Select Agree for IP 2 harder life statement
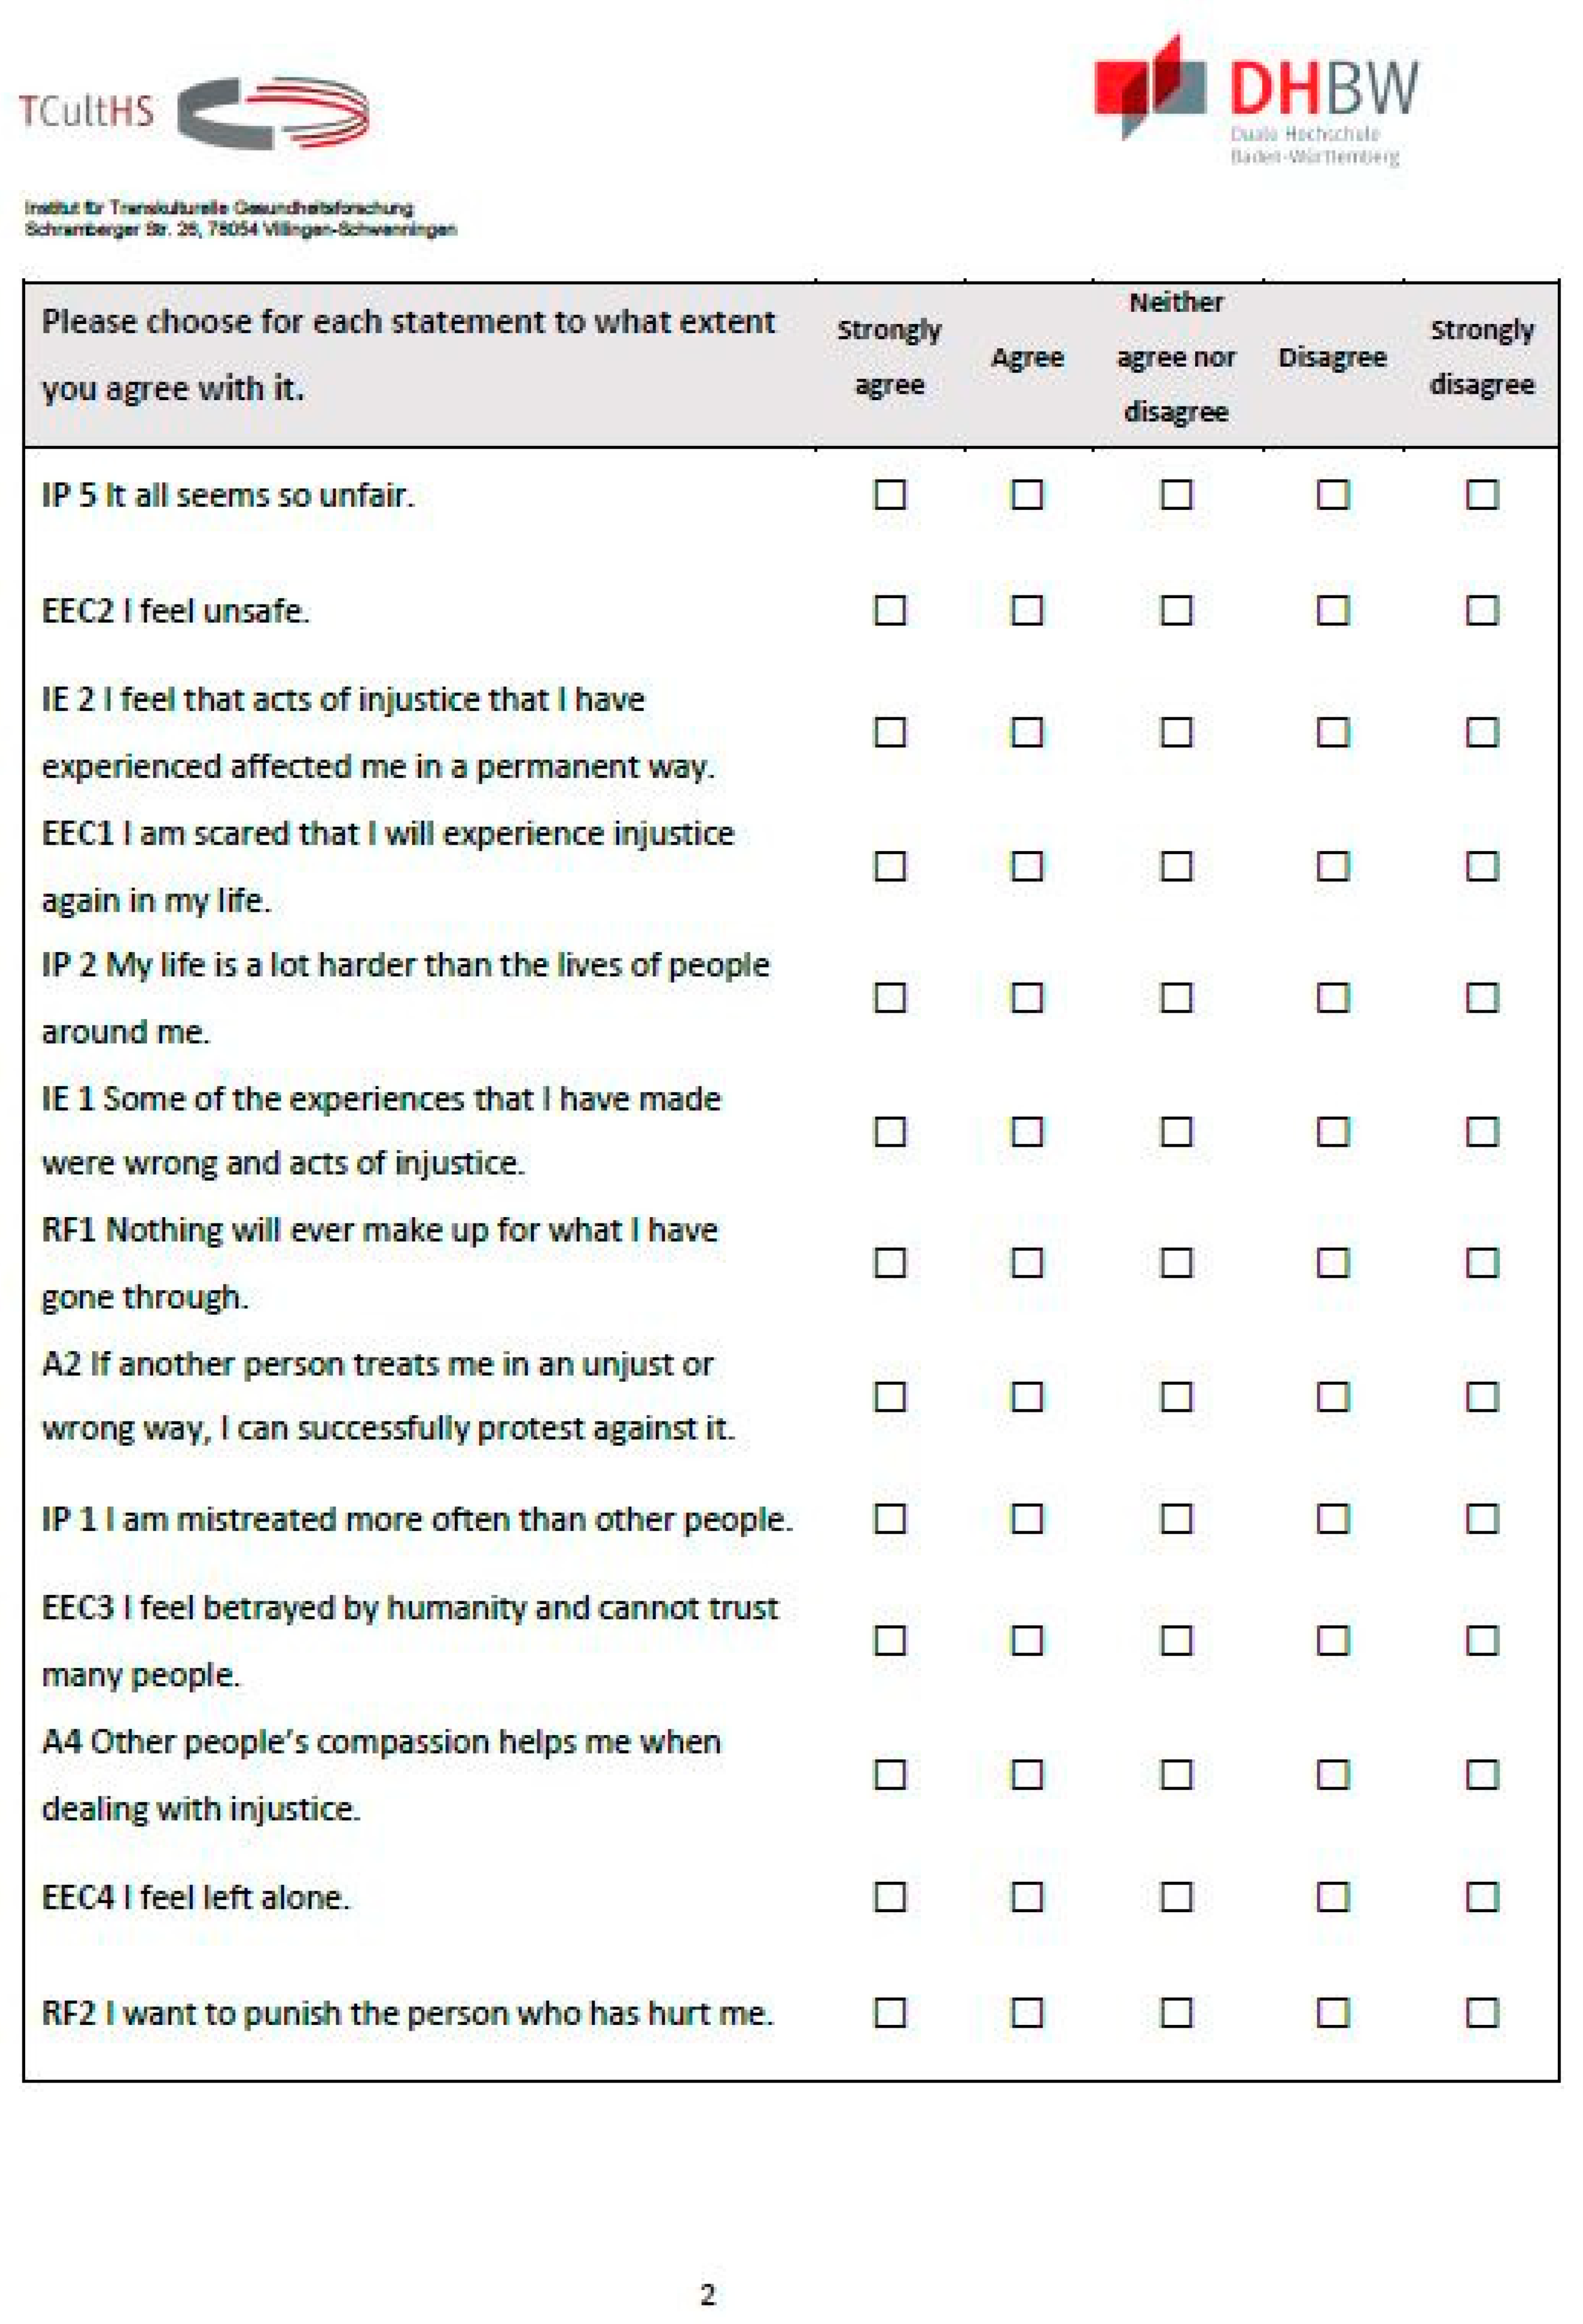Viewport: 1583px width, 2324px height. [1027, 997]
